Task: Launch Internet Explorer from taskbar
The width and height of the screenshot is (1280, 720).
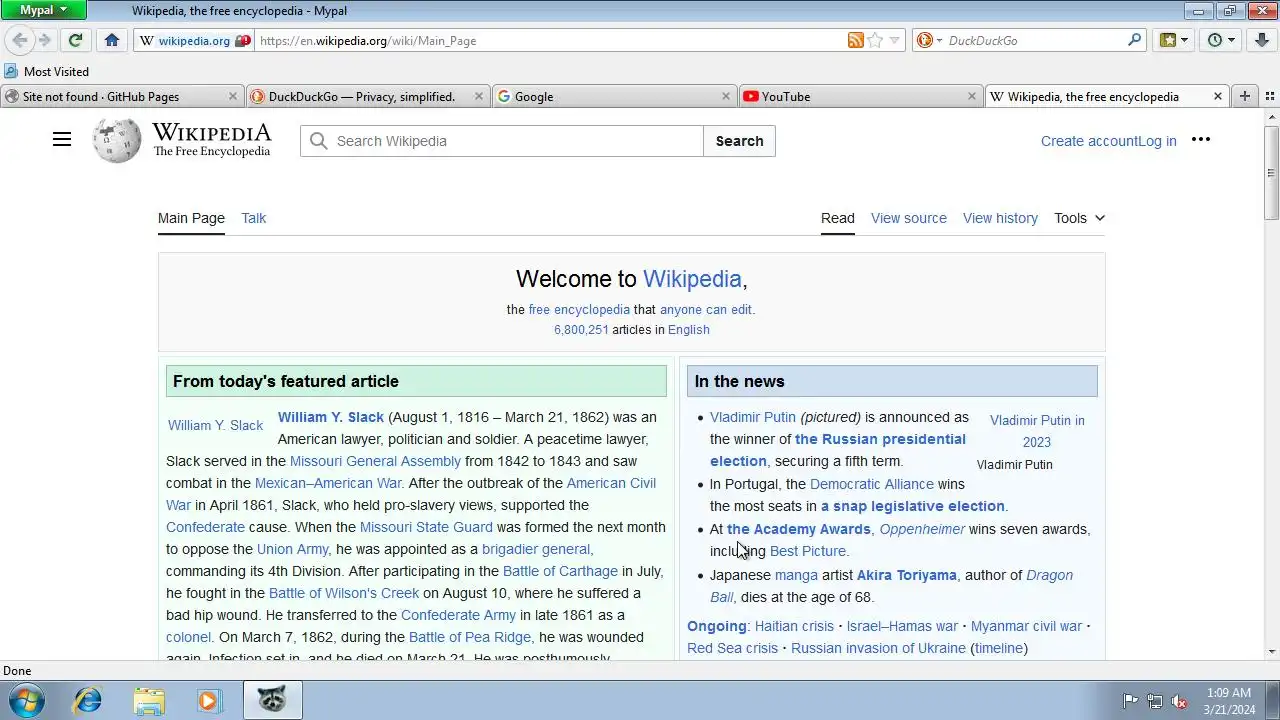Action: 88,701
